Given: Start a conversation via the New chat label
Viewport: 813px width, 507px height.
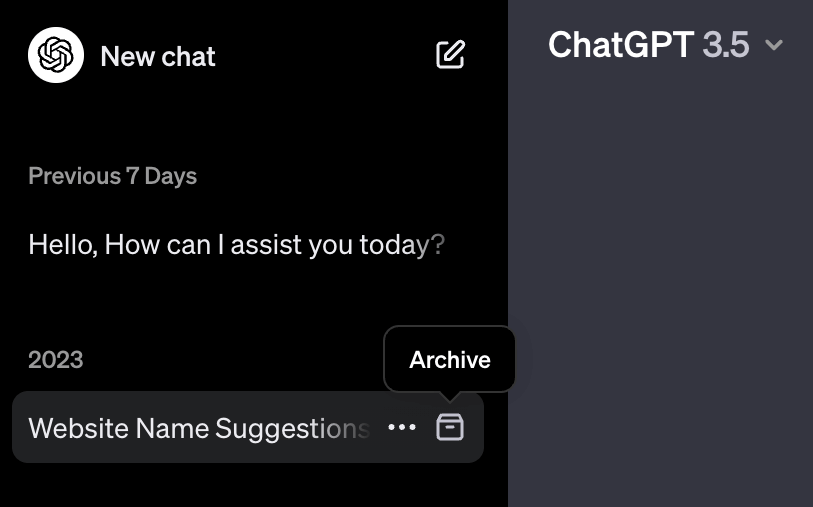Looking at the screenshot, I should [158, 56].
